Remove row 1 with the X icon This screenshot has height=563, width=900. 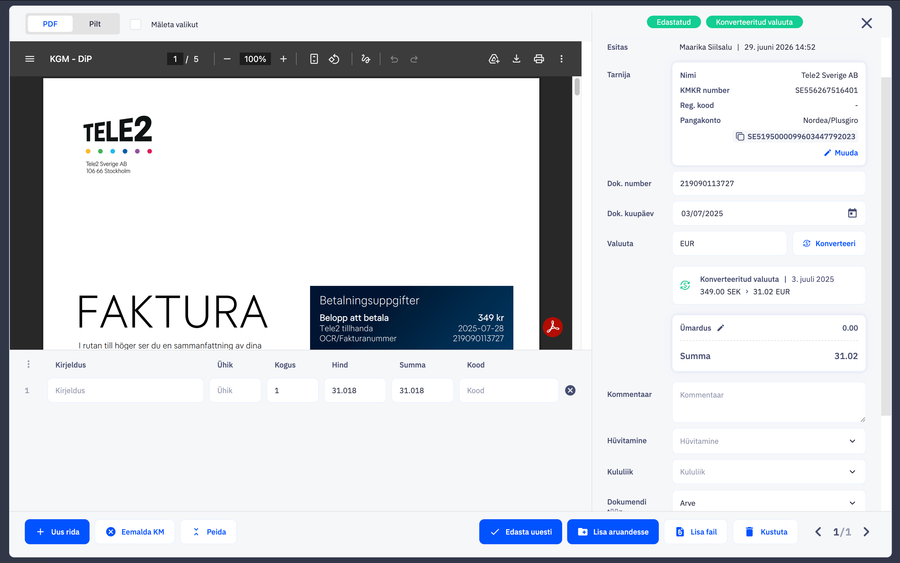click(570, 390)
